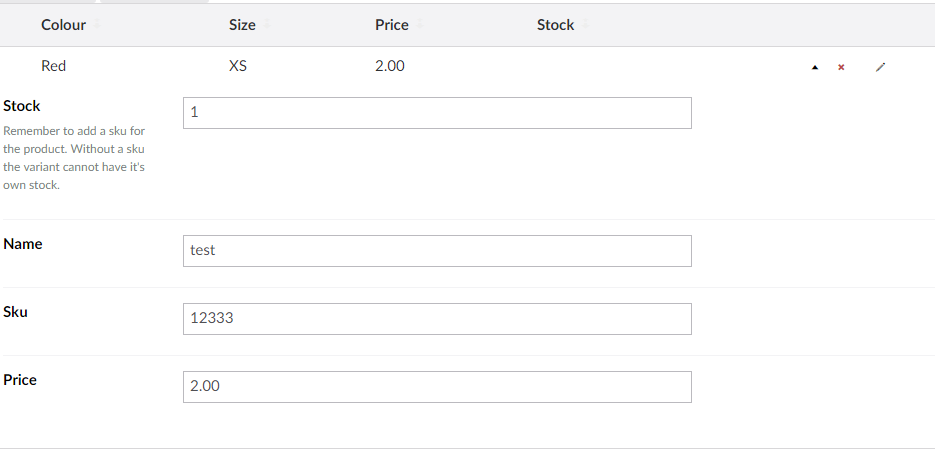Edit the variant with pencil icon
Image resolution: width=935 pixels, height=449 pixels.
(881, 67)
